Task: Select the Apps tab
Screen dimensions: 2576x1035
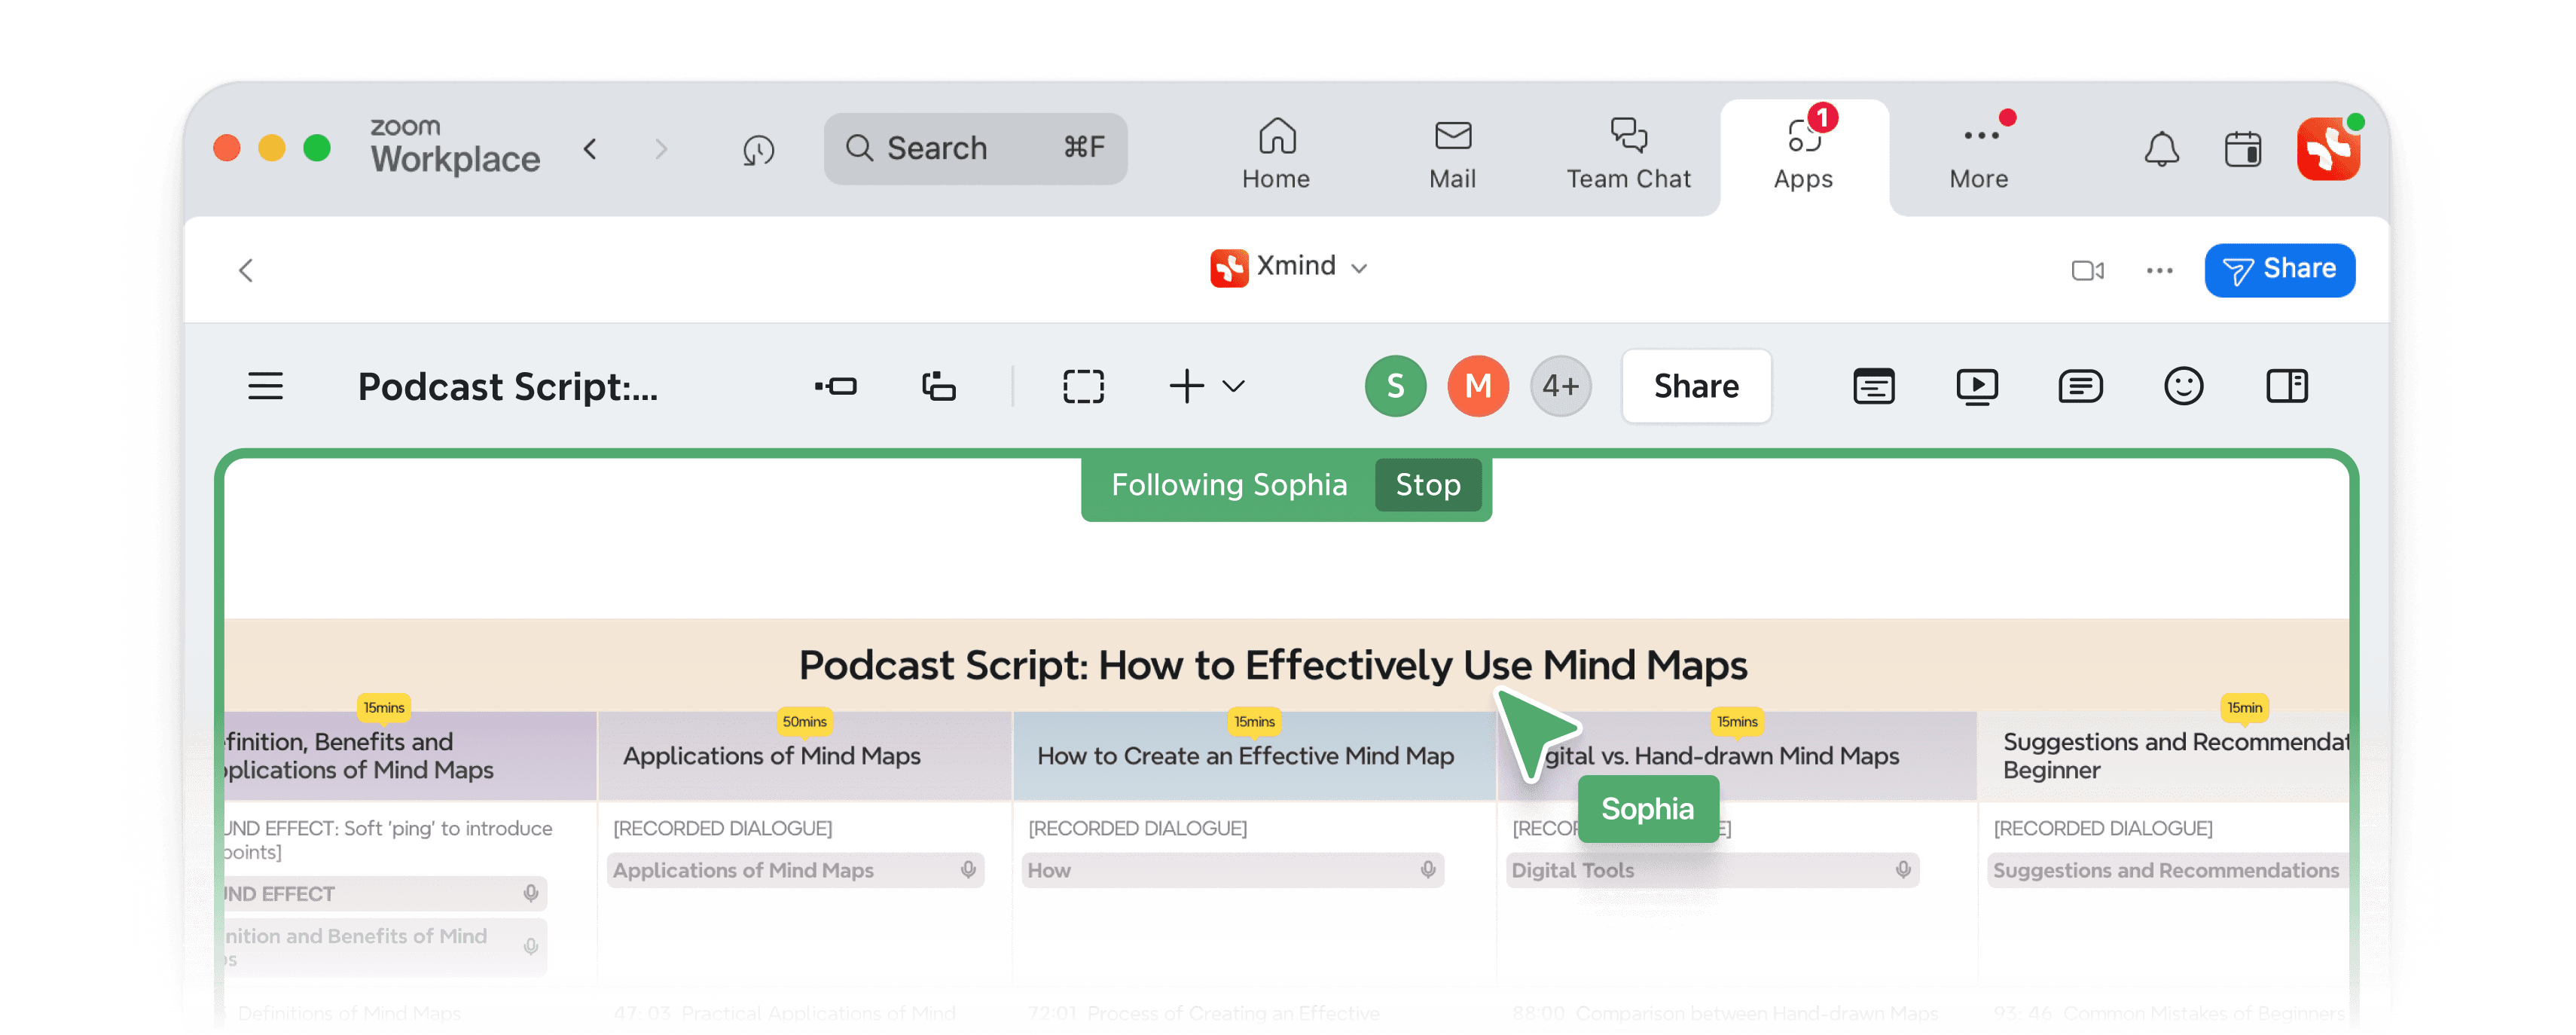Action: [1803, 155]
